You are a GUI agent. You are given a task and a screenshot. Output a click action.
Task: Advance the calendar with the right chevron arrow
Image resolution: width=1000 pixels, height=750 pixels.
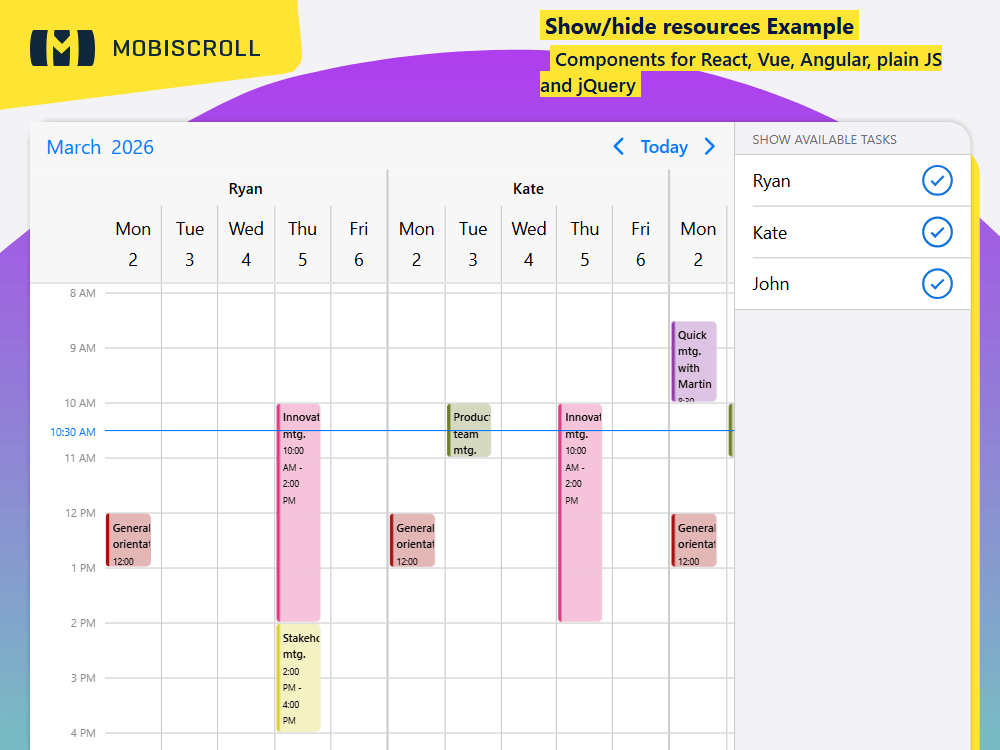click(x=710, y=146)
